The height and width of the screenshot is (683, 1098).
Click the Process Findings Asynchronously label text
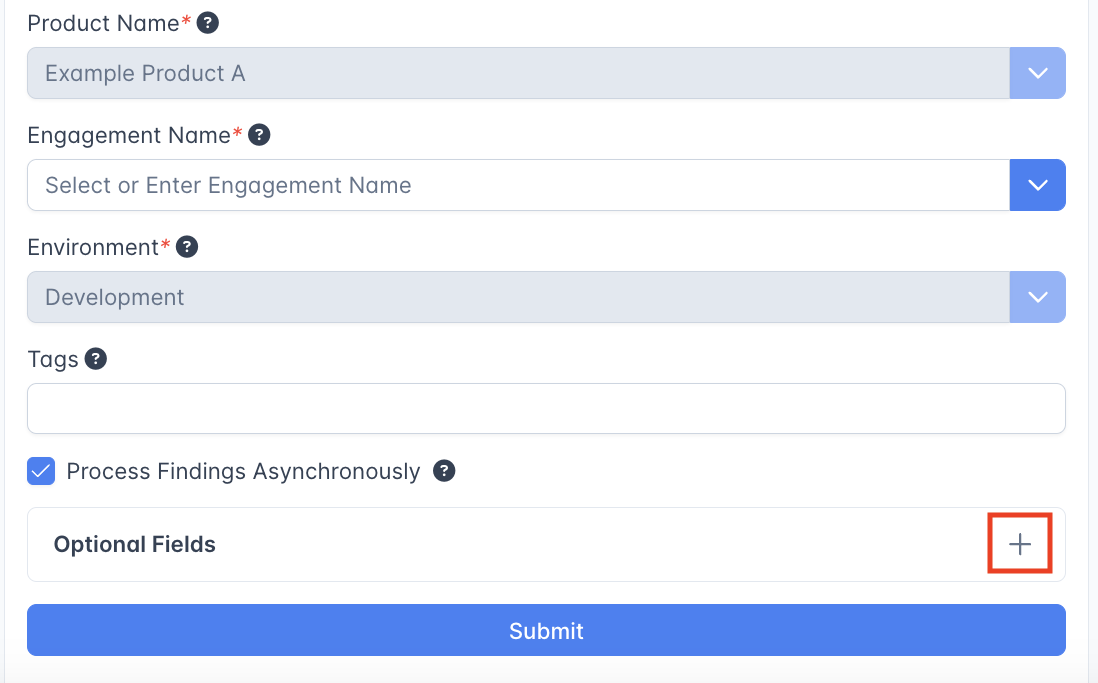pos(243,471)
